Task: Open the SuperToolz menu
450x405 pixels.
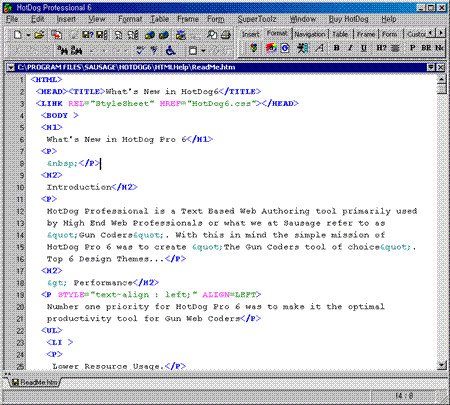Action: 257,19
